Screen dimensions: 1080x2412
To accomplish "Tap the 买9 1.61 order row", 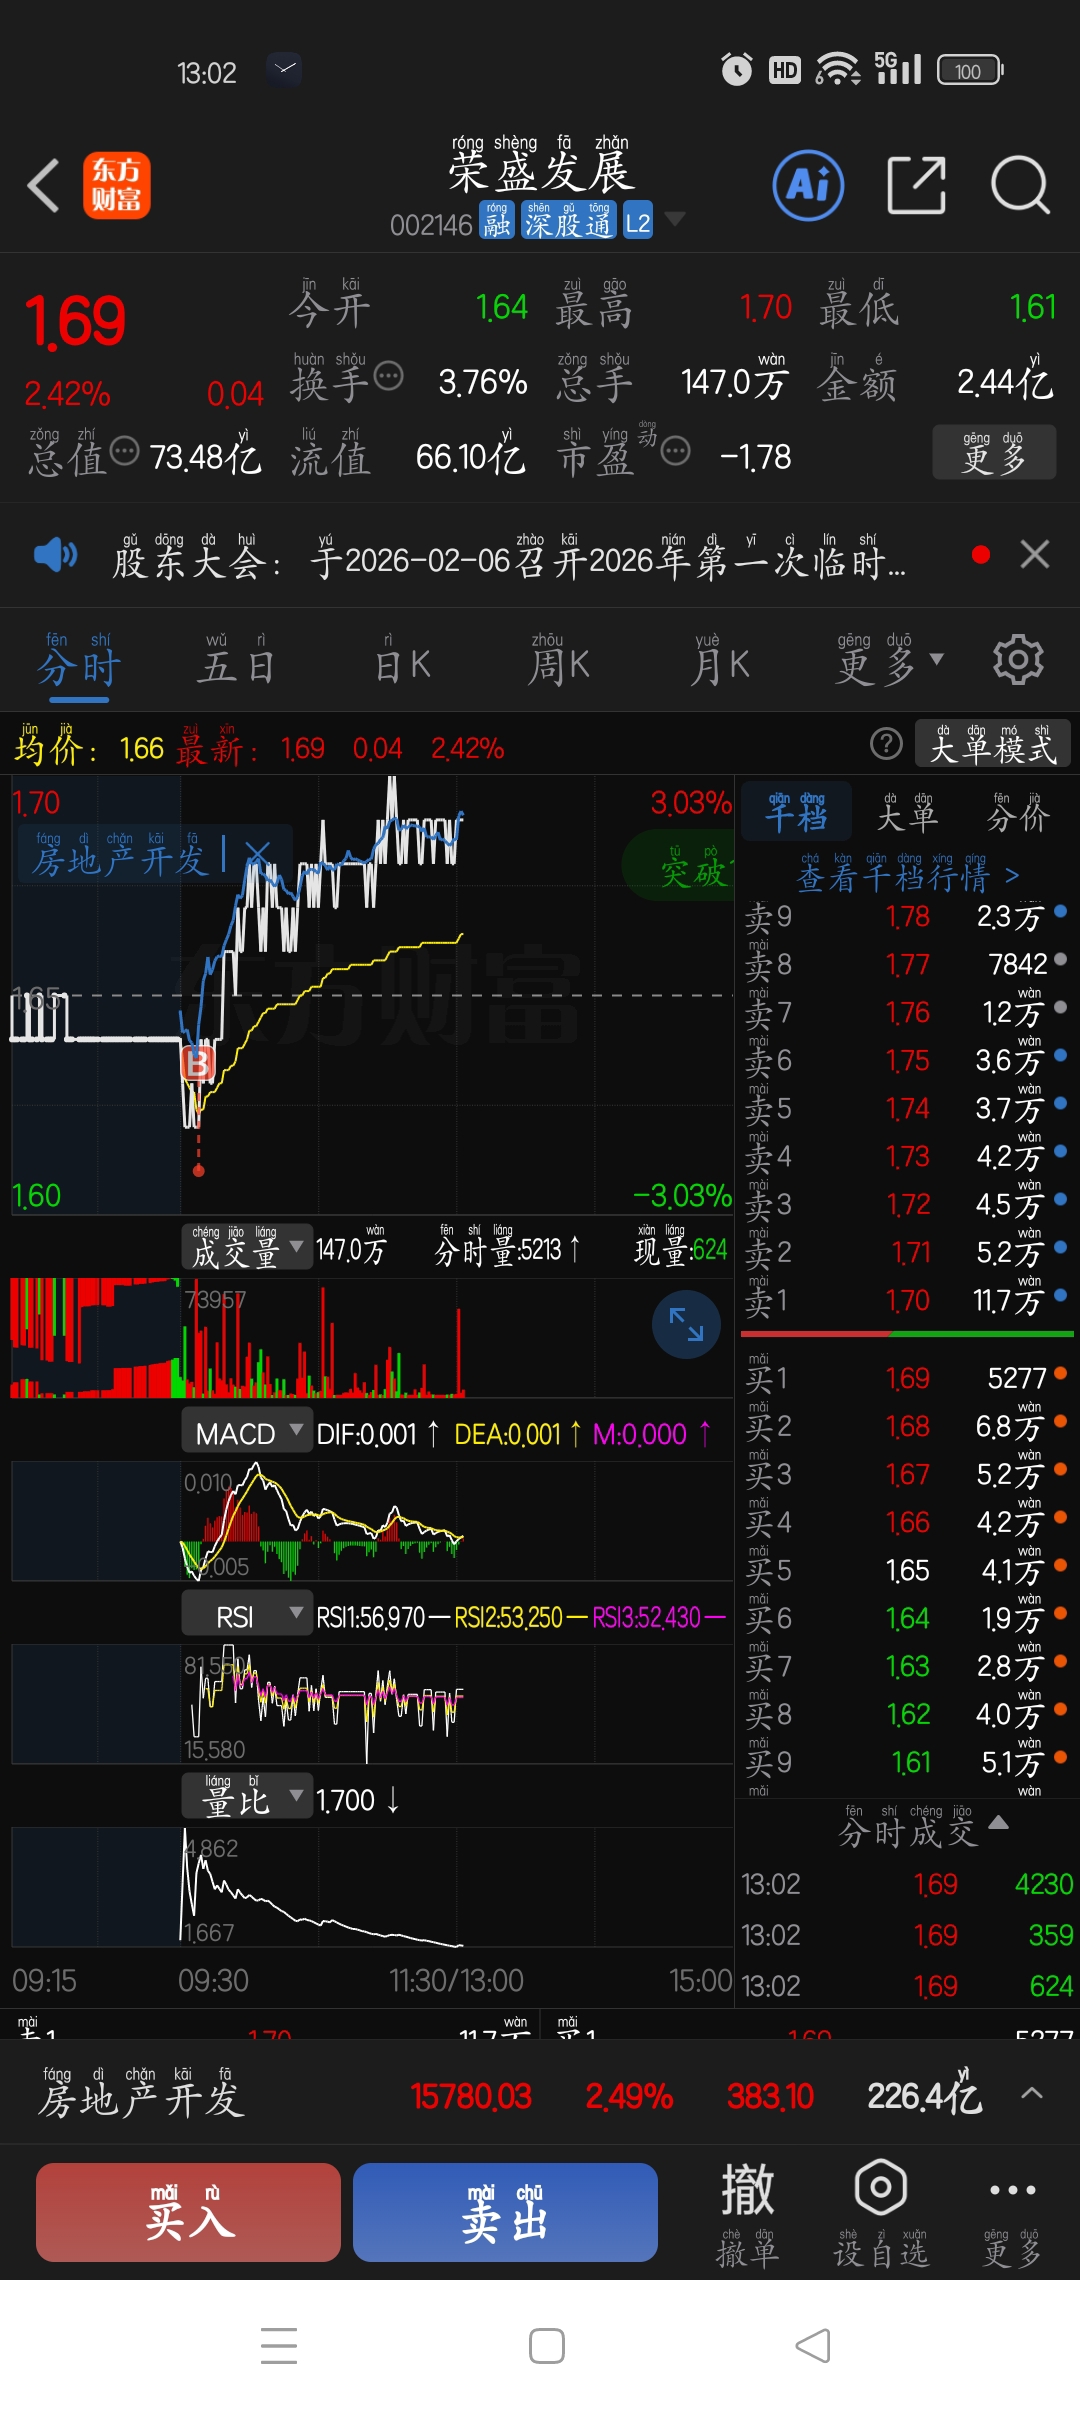I will coord(907,1762).
